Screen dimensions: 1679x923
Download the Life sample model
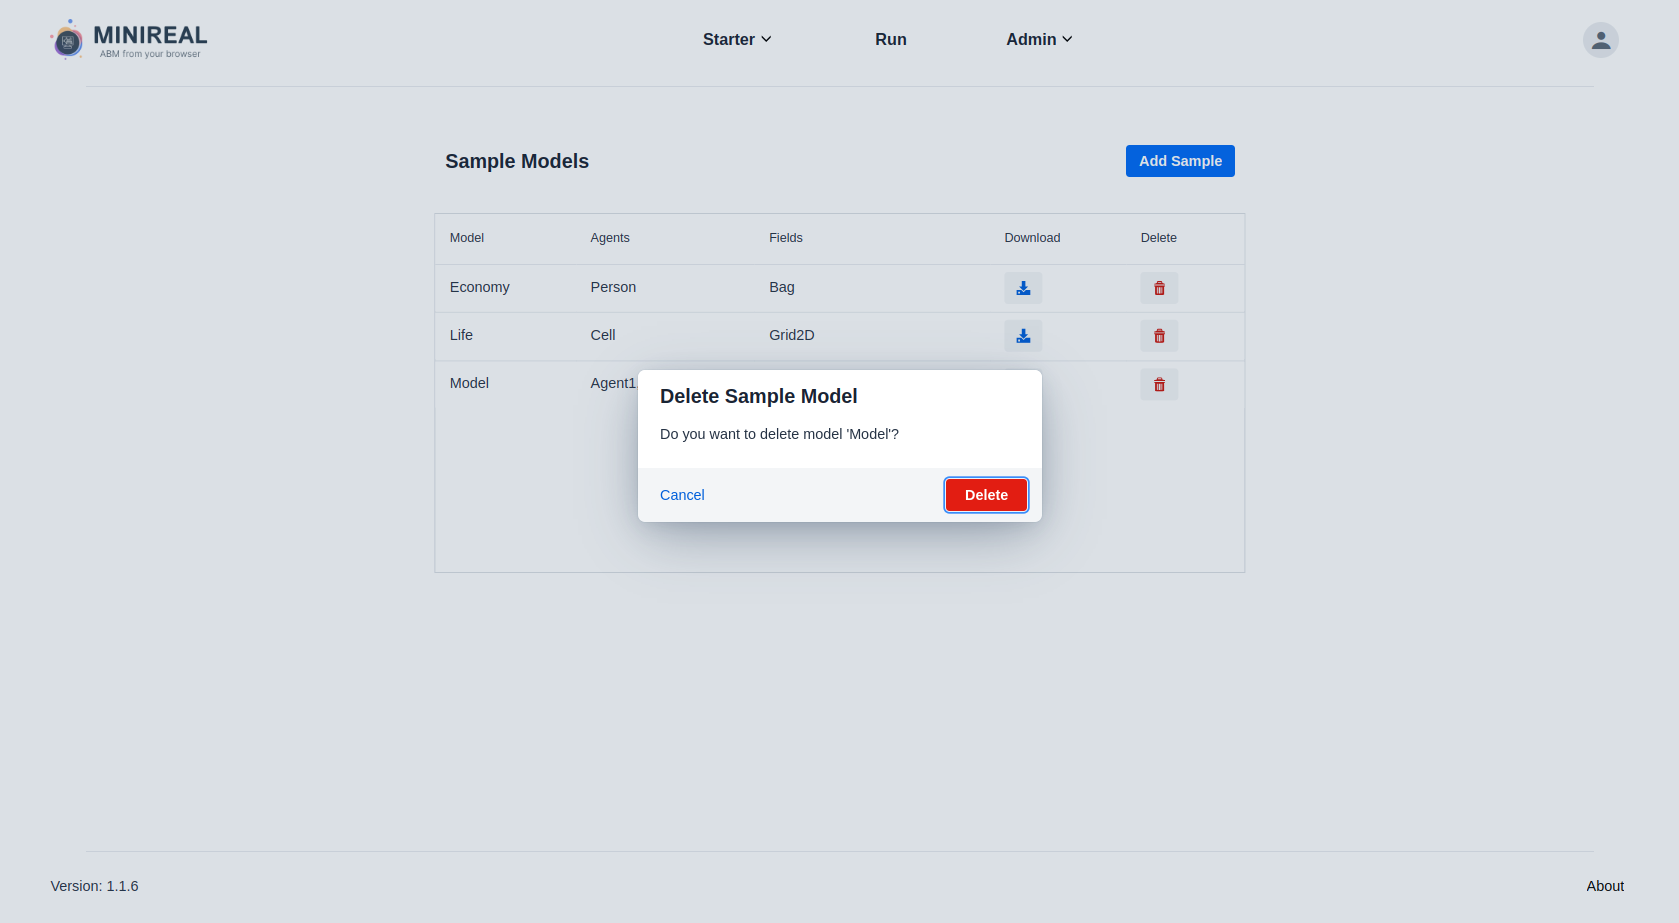pos(1023,336)
